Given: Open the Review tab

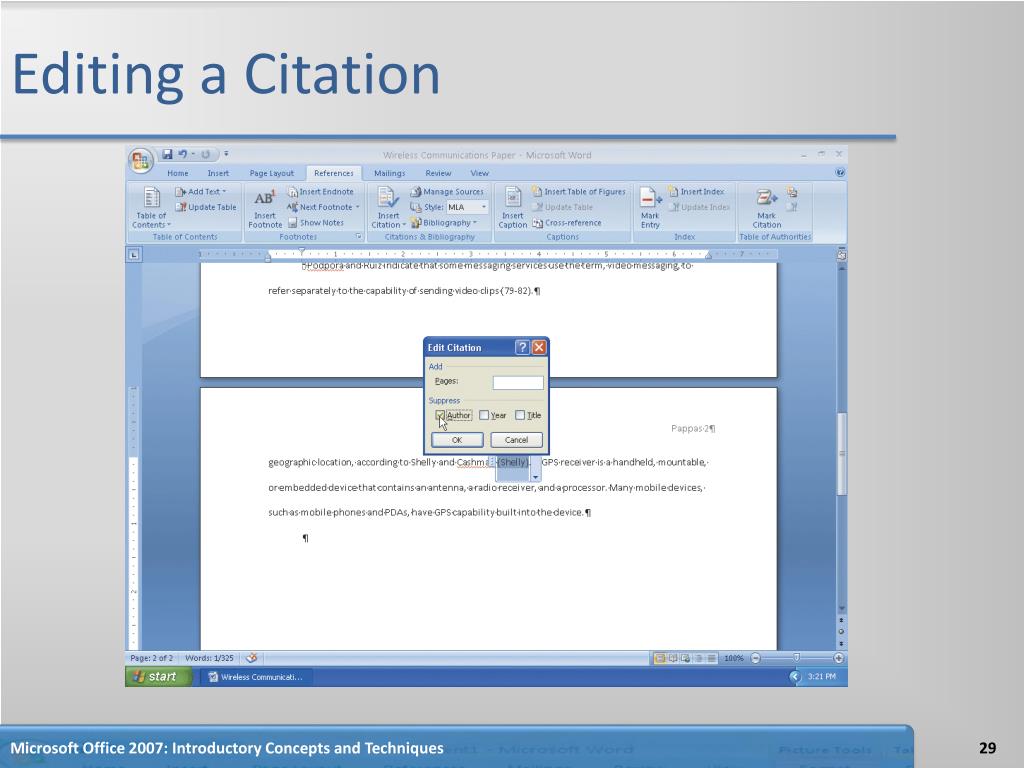Looking at the screenshot, I should pos(438,173).
